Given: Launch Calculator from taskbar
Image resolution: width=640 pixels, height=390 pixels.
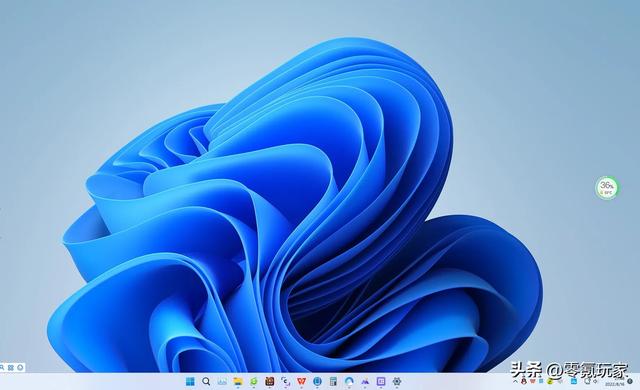Looking at the screenshot, I should [x=333, y=381].
